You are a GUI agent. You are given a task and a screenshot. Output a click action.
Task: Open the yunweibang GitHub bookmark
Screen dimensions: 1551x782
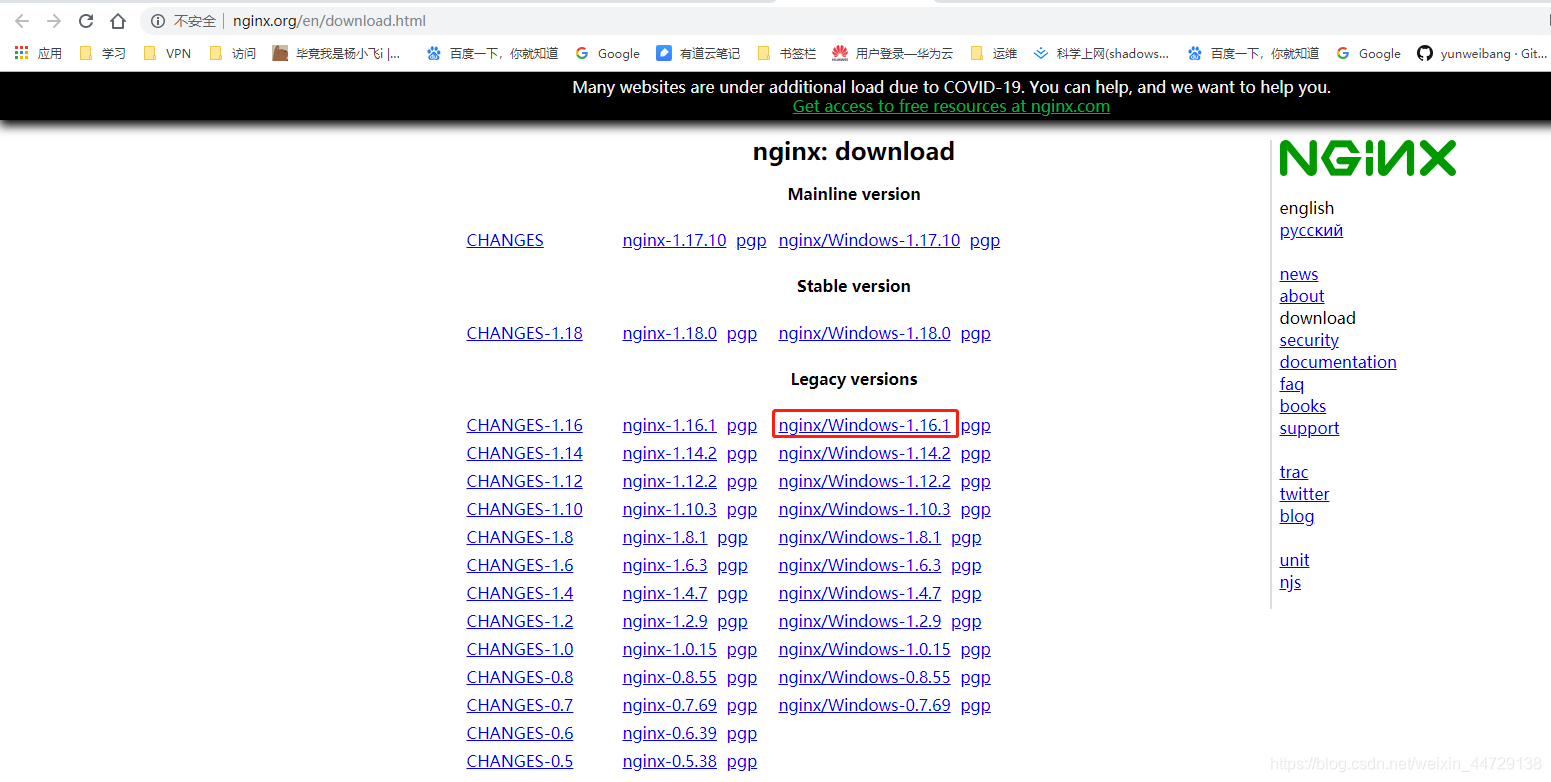[1482, 53]
